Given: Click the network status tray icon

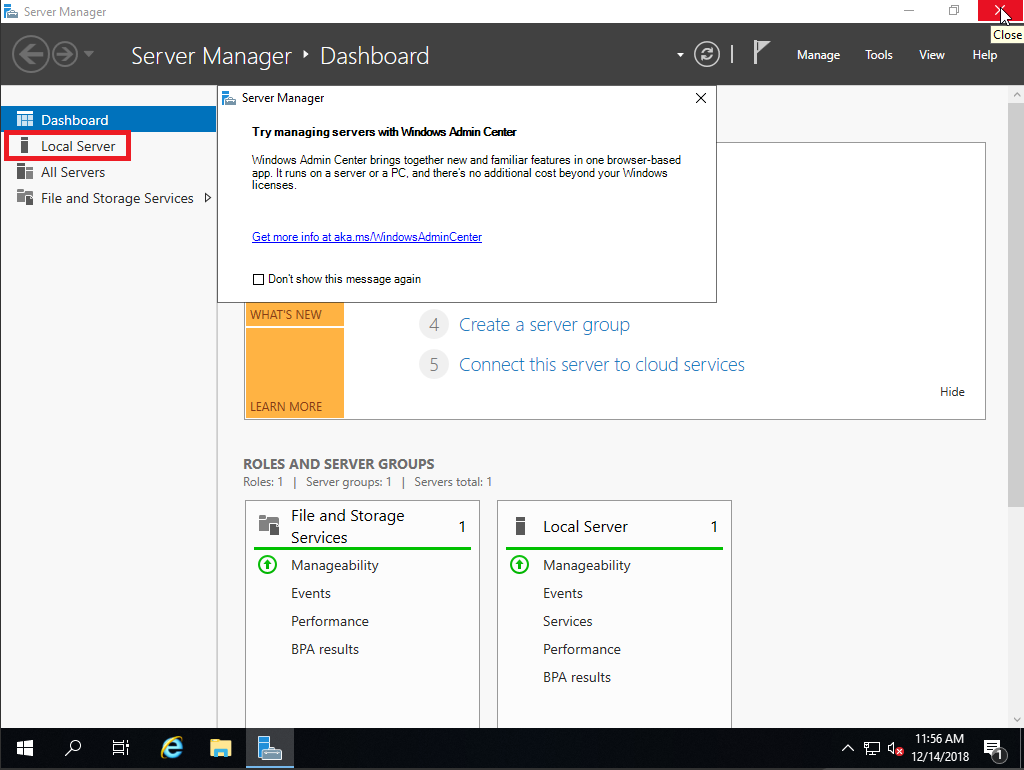Looking at the screenshot, I should pyautogui.click(x=872, y=748).
